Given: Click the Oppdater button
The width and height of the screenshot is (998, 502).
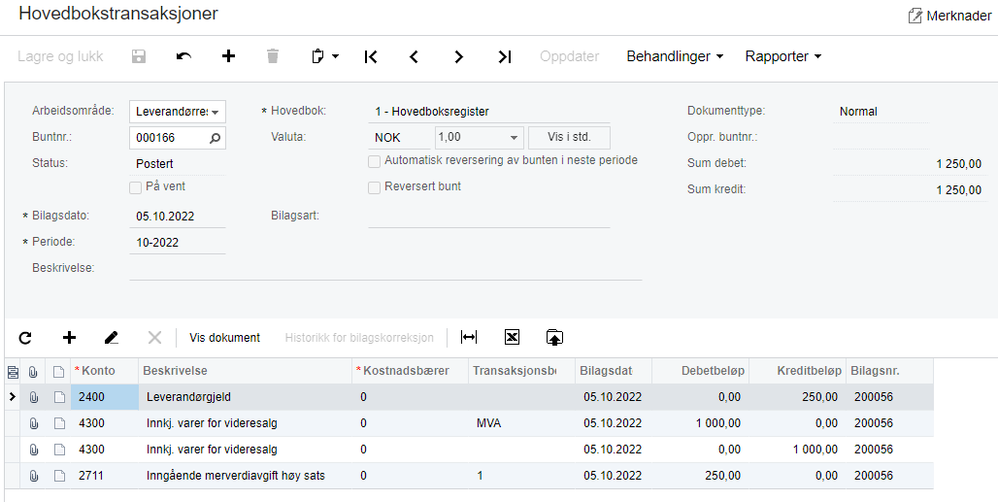Looking at the screenshot, I should click(x=569, y=56).
